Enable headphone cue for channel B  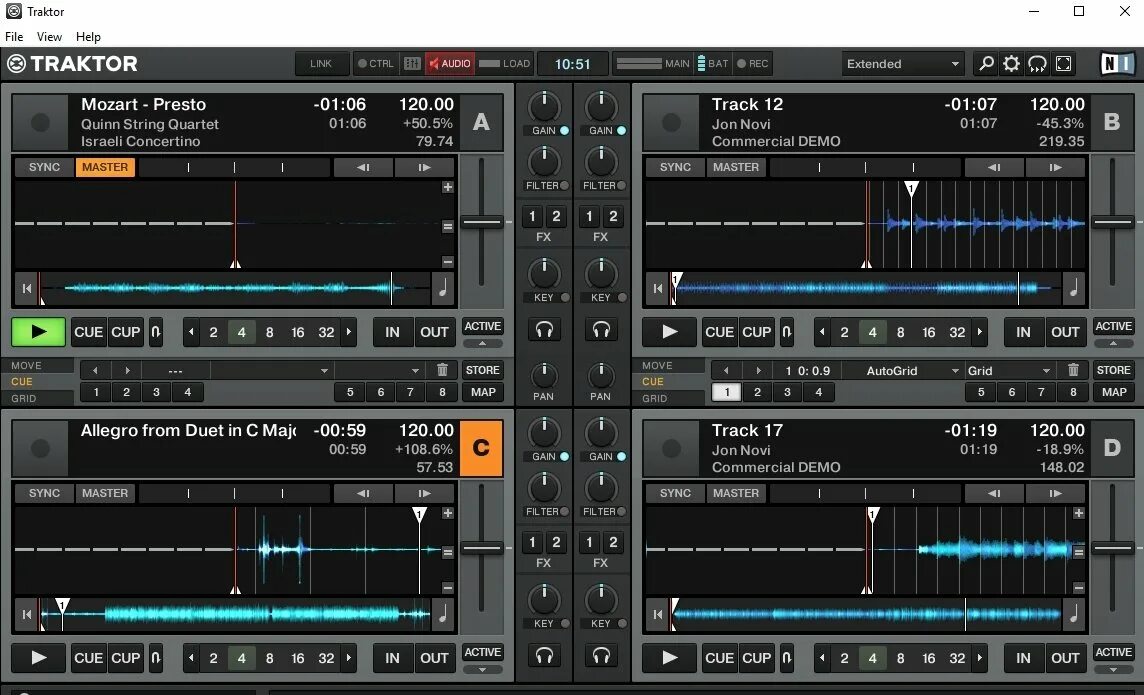coord(600,330)
